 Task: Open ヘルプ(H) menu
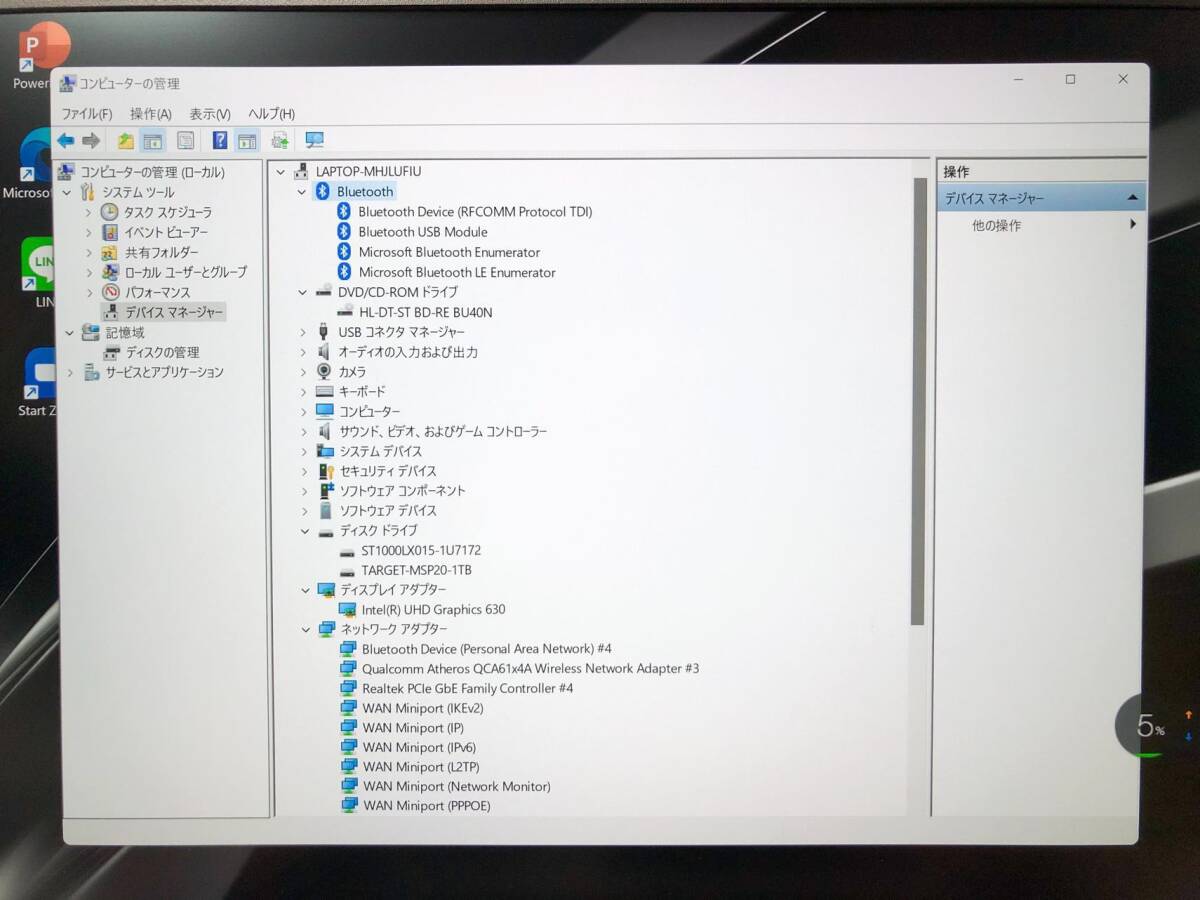272,114
